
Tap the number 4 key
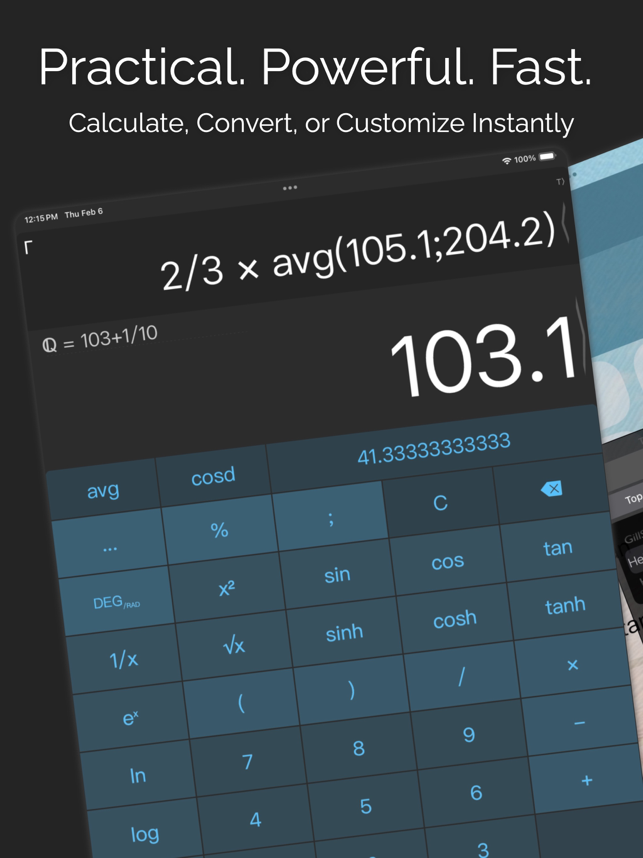255,820
